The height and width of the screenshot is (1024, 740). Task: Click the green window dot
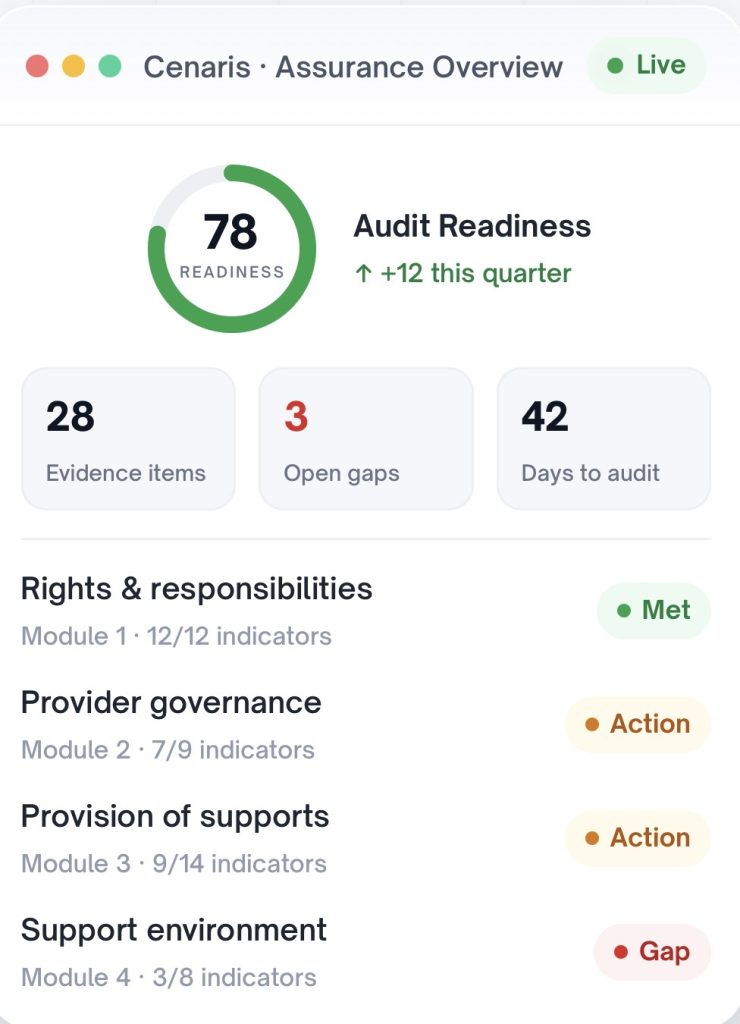[110, 66]
